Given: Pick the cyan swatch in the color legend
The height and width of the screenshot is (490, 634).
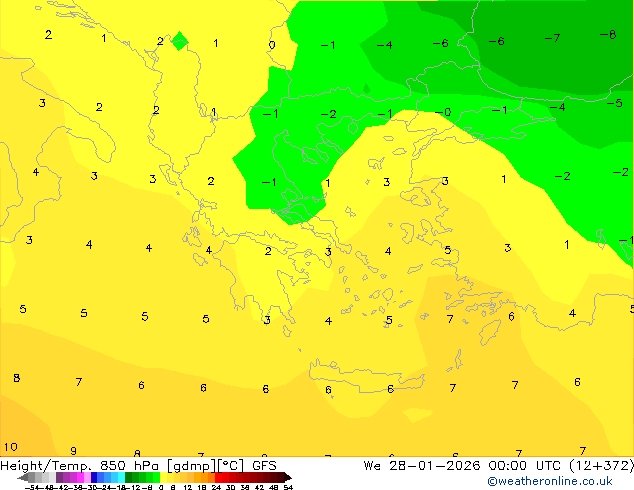Looking at the screenshot, I should [121, 477].
